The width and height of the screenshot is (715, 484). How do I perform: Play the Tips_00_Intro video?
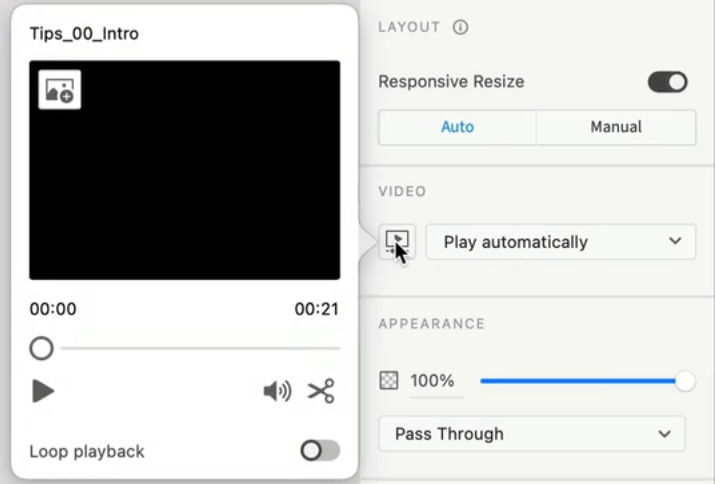[x=42, y=391]
